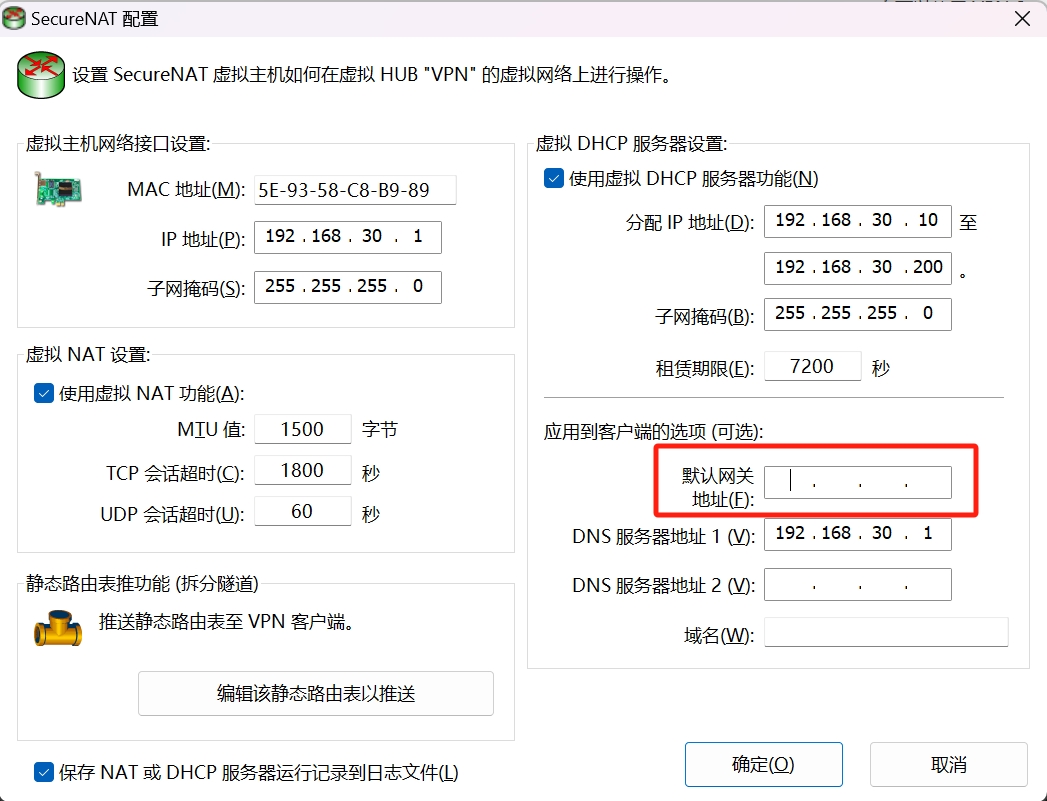1047x801 pixels.
Task: Click the SecureNAT router icon in header
Action: pyautogui.click(x=41, y=75)
